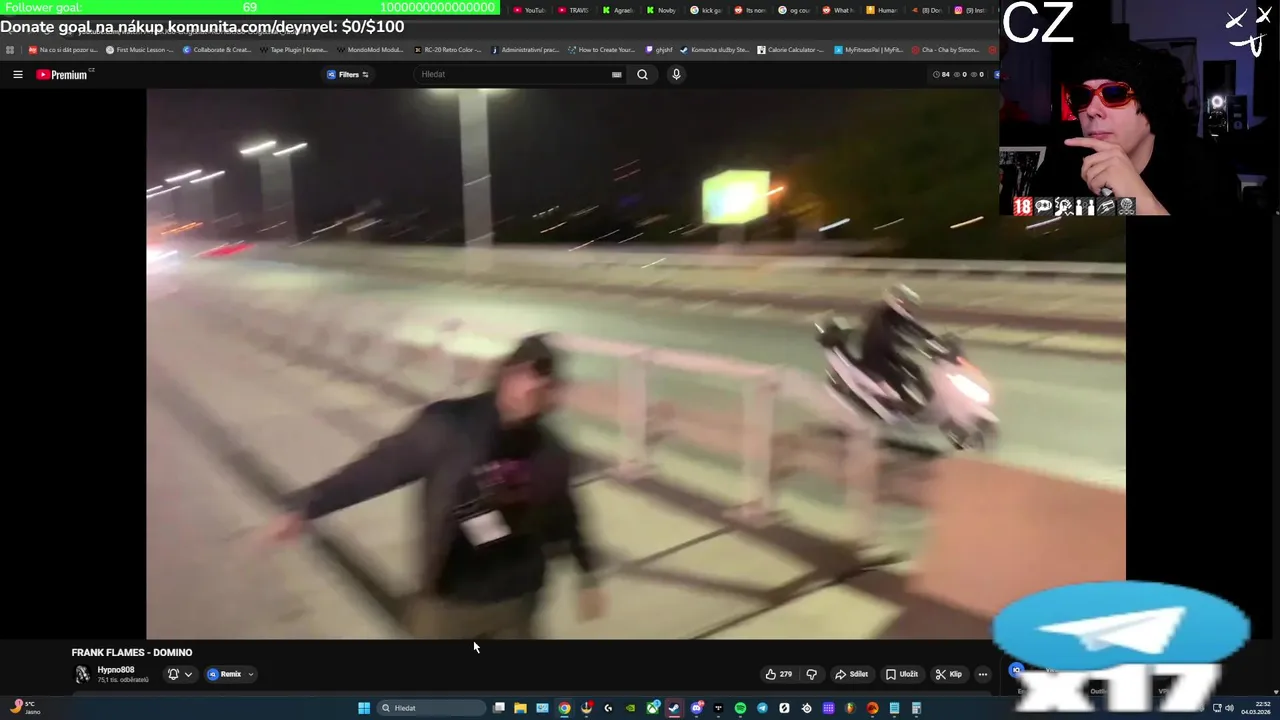The image size is (1280, 720).
Task: Open the RC-20 Retro Color bookmark
Action: (x=447, y=49)
